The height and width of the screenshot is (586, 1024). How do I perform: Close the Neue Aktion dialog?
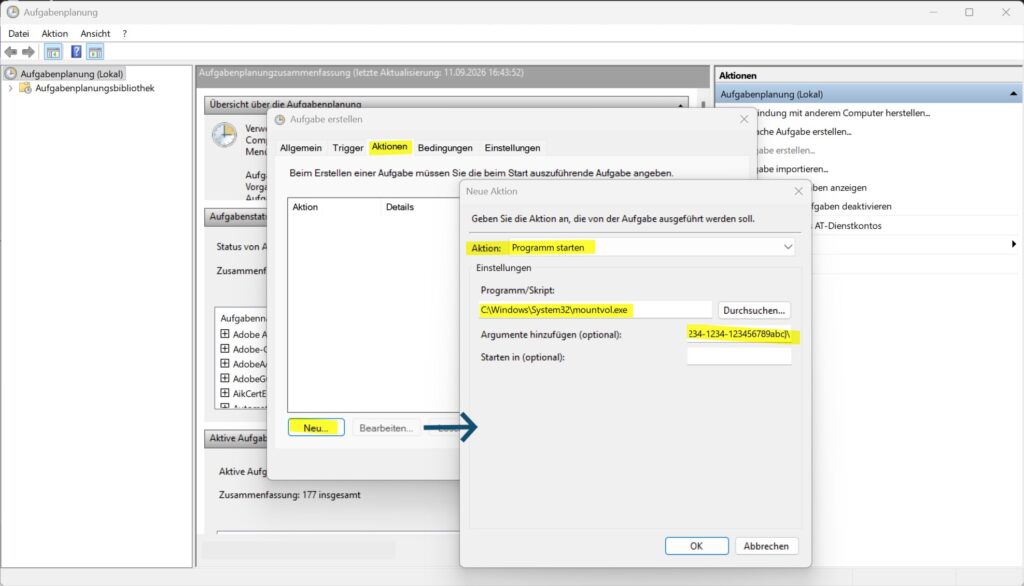click(798, 191)
